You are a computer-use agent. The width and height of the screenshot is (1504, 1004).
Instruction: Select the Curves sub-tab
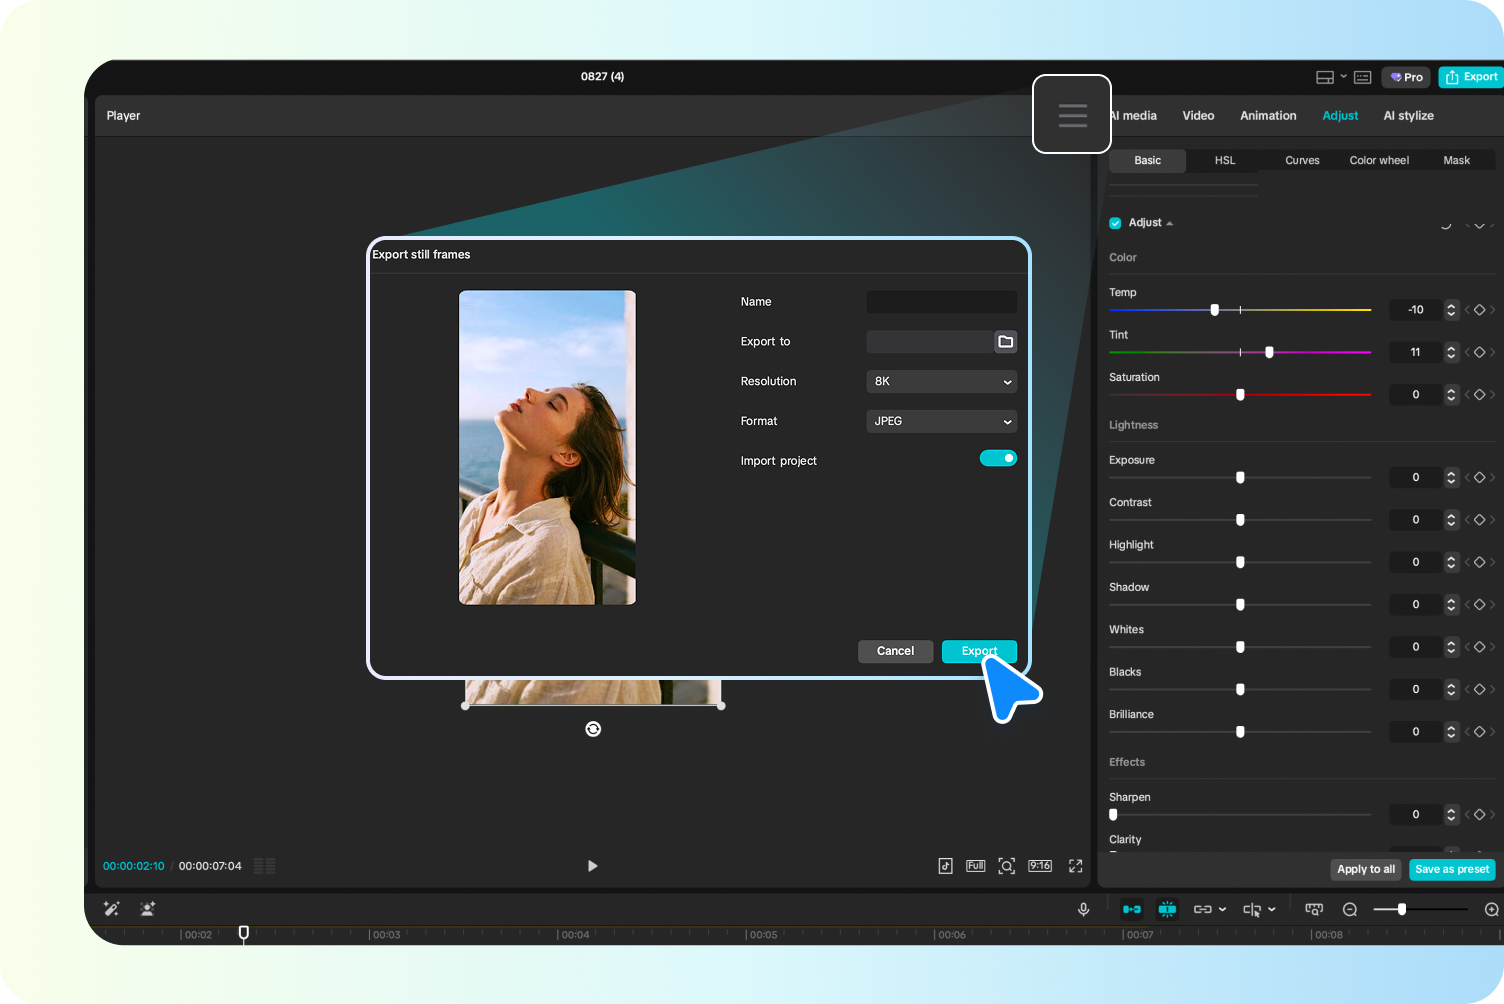tap(1302, 160)
